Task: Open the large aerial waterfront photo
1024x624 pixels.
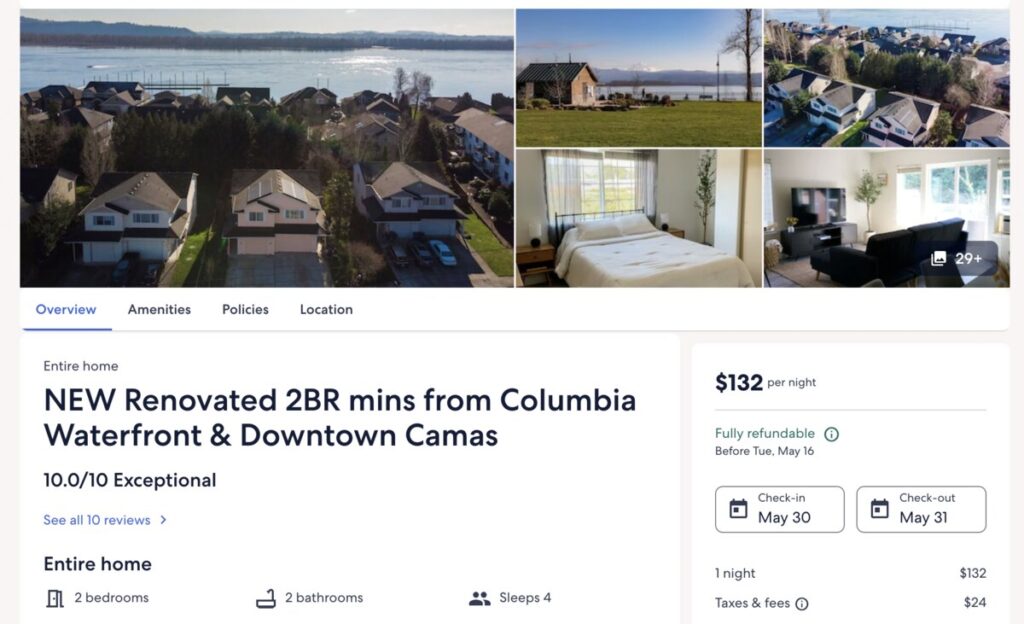Action: click(266, 148)
